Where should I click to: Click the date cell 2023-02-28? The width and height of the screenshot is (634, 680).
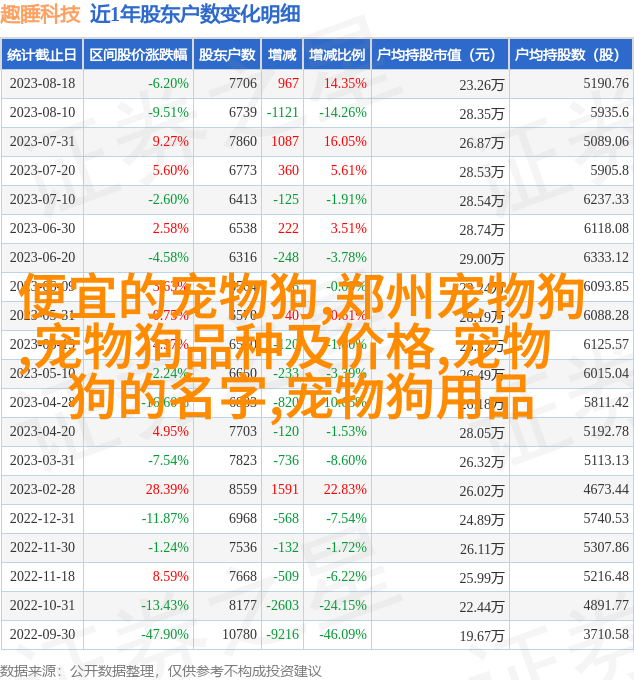point(42,490)
